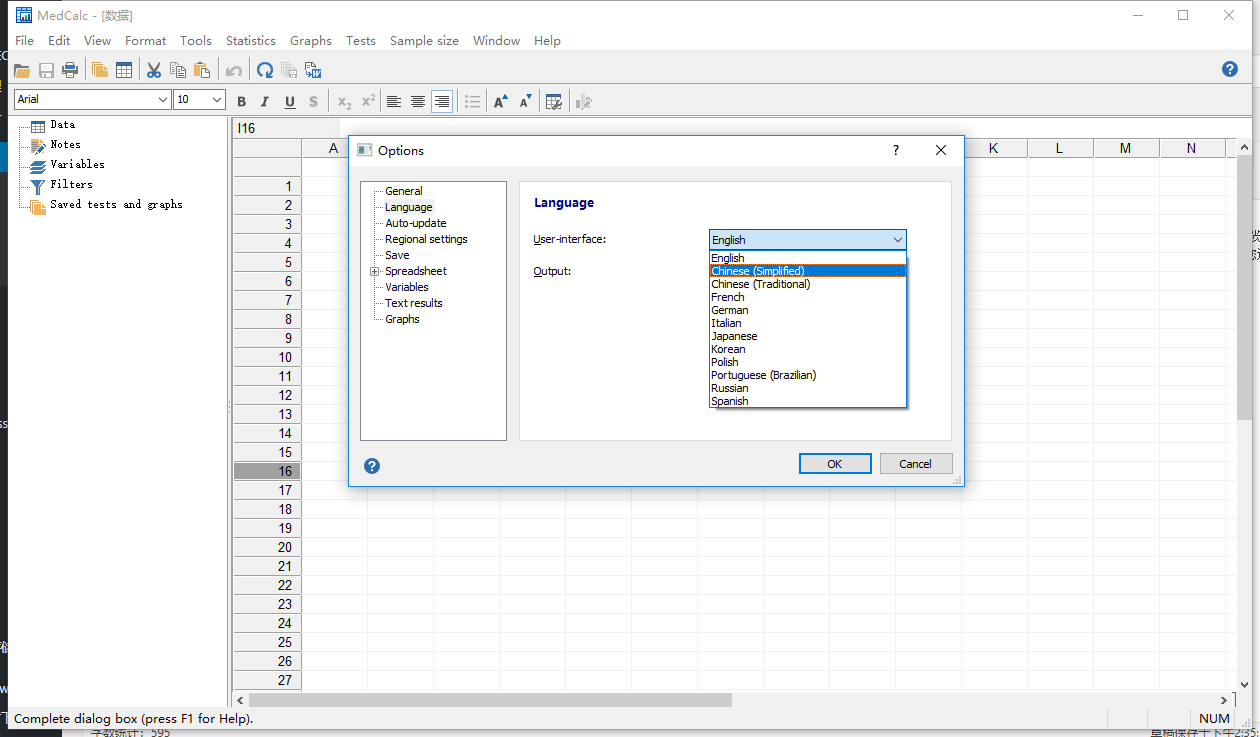The height and width of the screenshot is (737, 1260).
Task: Center align text
Action: 418,101
